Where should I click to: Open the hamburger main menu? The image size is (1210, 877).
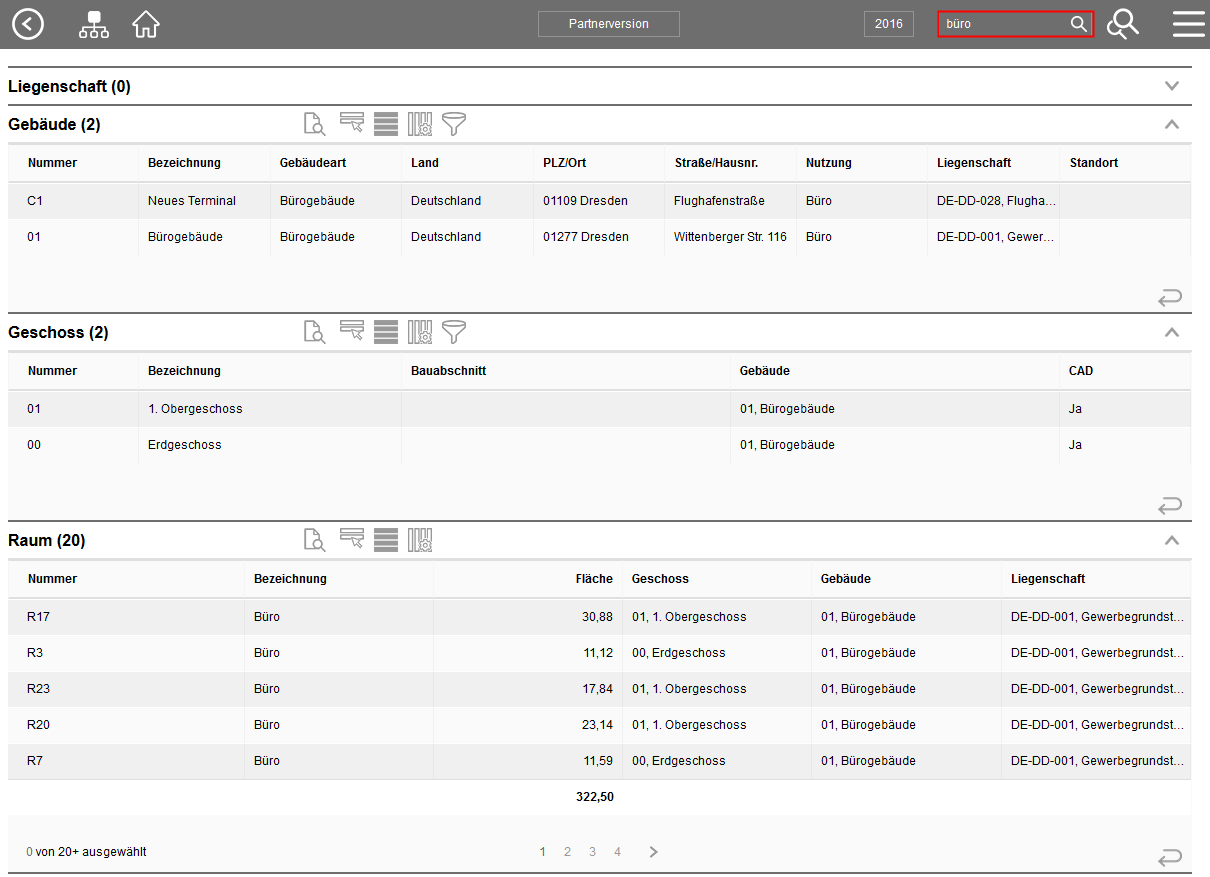[1189, 24]
